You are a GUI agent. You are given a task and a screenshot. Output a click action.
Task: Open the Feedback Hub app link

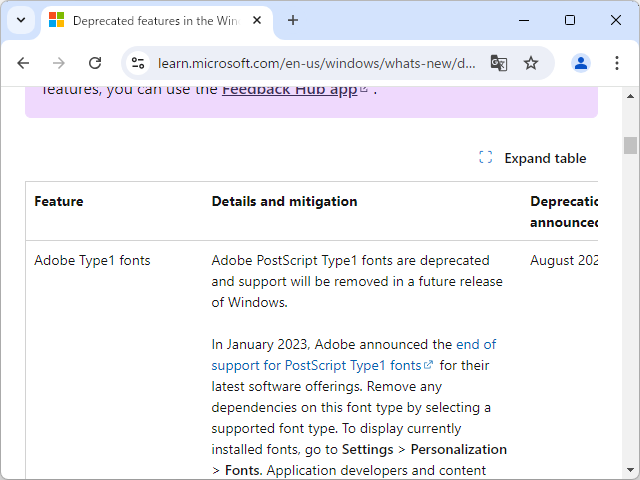tap(288, 89)
